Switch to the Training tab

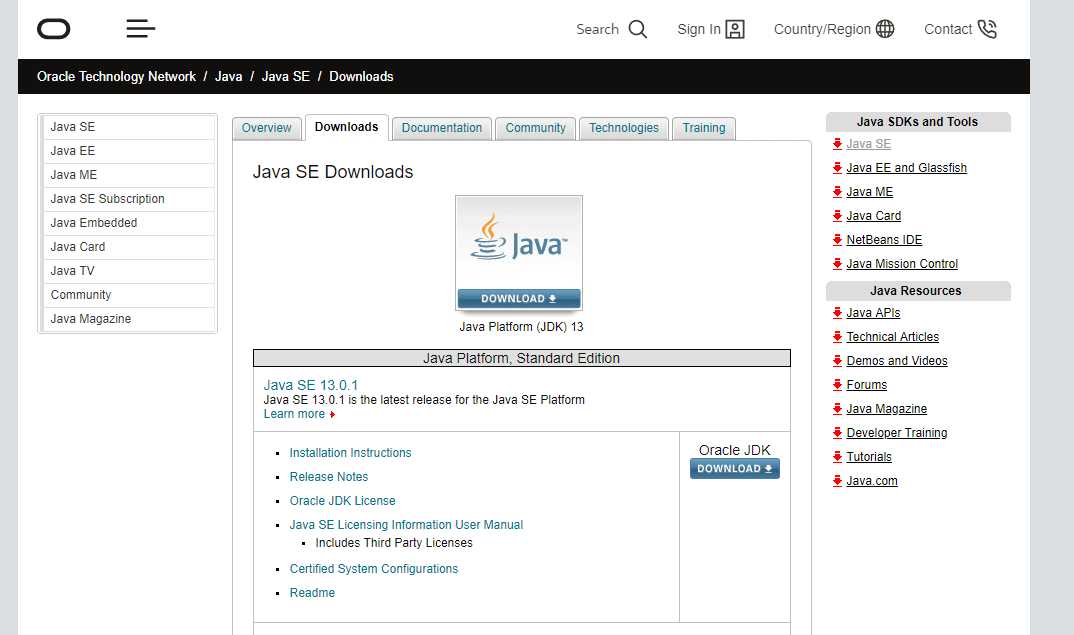704,128
